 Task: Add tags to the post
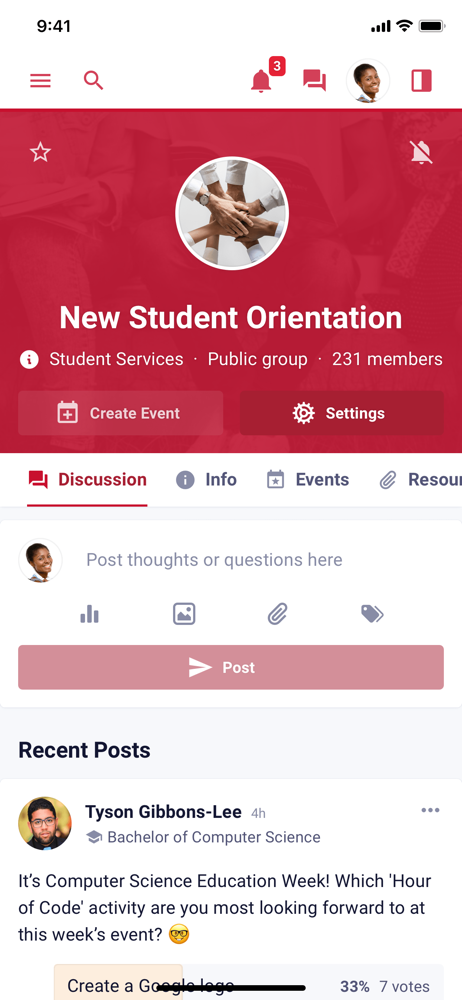click(x=372, y=614)
